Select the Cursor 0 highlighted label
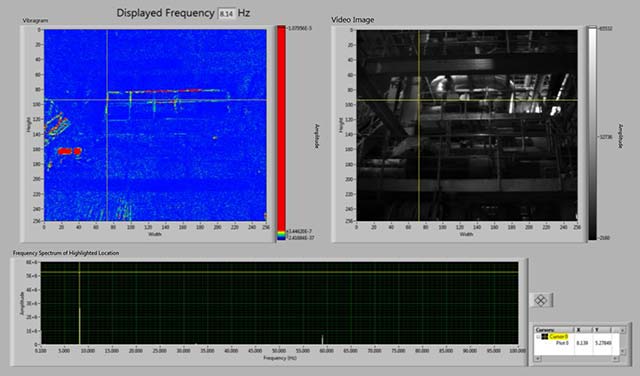This screenshot has width=640, height=376. (x=558, y=337)
